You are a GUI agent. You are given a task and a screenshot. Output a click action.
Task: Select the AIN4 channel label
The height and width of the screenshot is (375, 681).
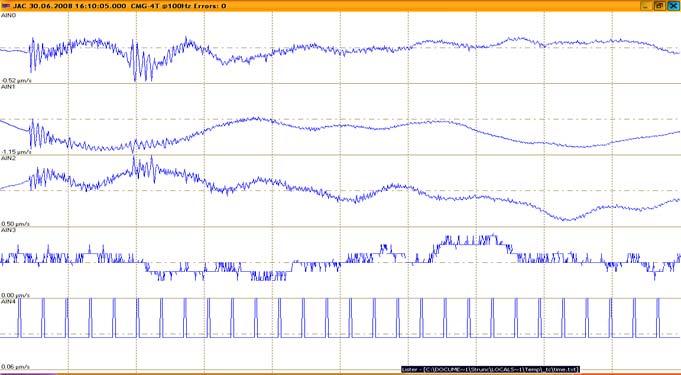pos(9,301)
